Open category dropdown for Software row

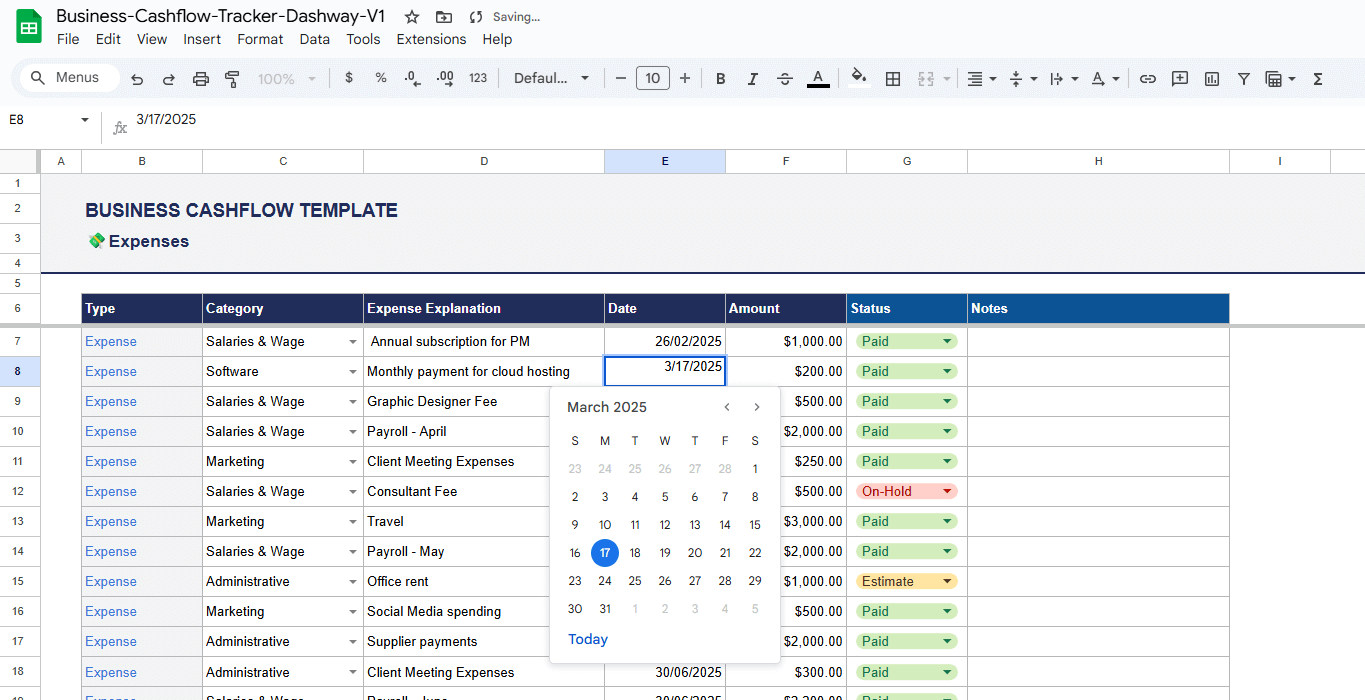coord(352,372)
